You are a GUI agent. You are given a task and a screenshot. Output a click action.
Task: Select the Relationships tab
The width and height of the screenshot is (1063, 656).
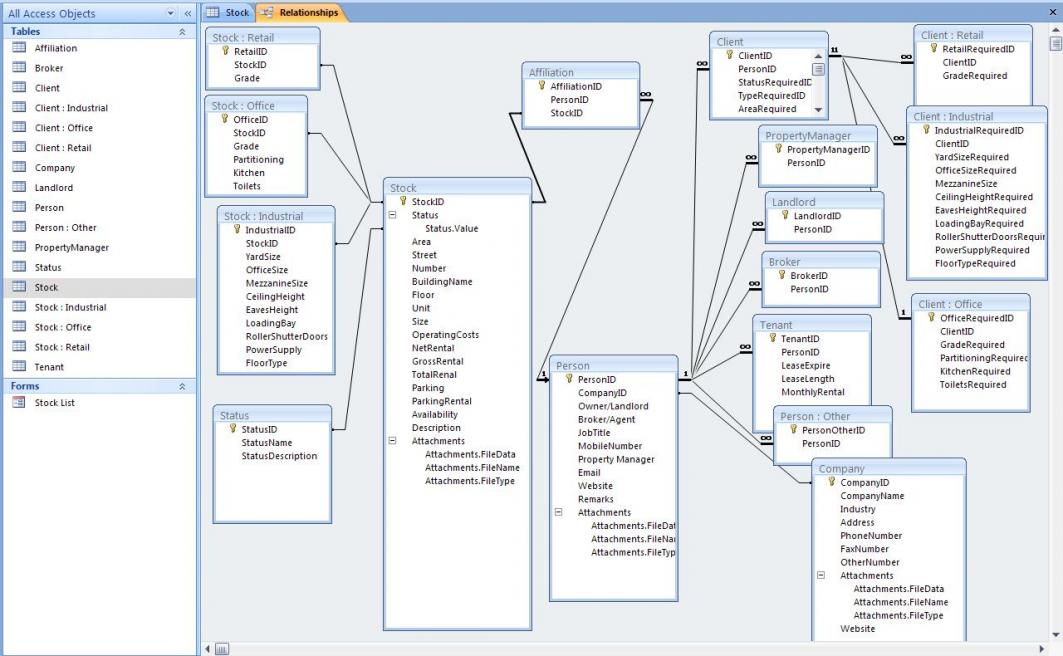click(x=300, y=12)
